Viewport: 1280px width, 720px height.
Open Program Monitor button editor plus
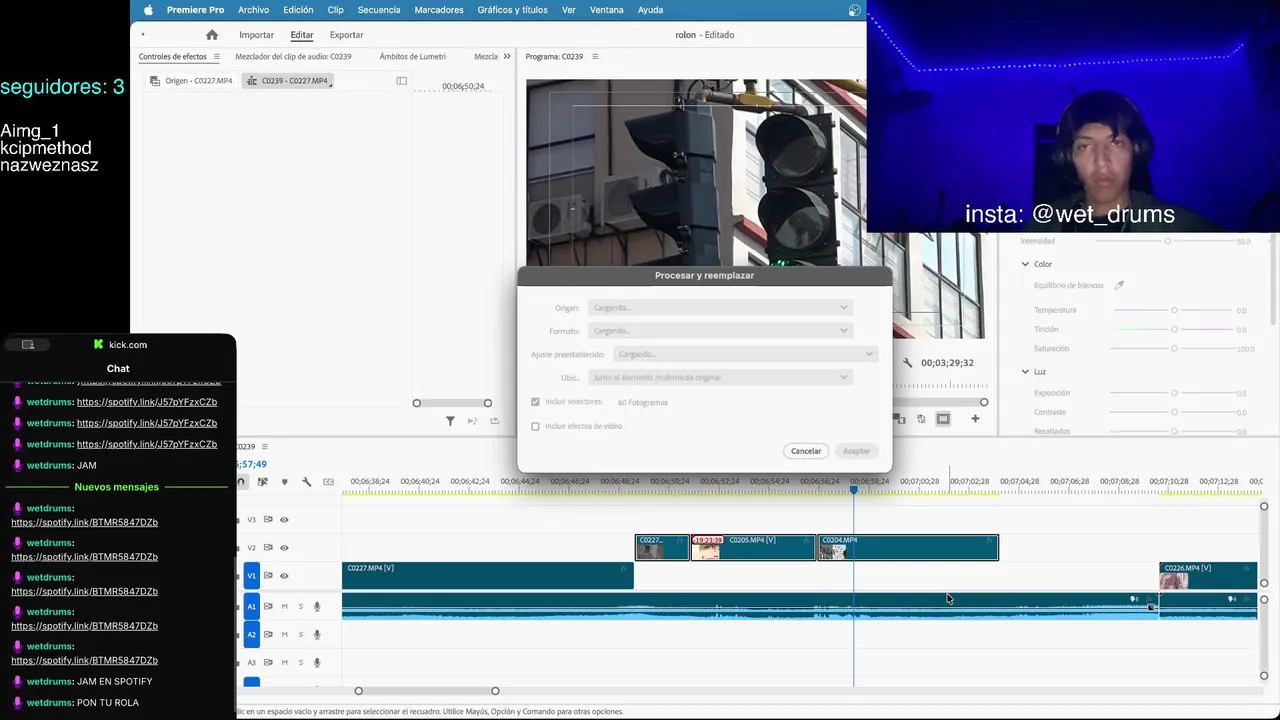[x=975, y=419]
